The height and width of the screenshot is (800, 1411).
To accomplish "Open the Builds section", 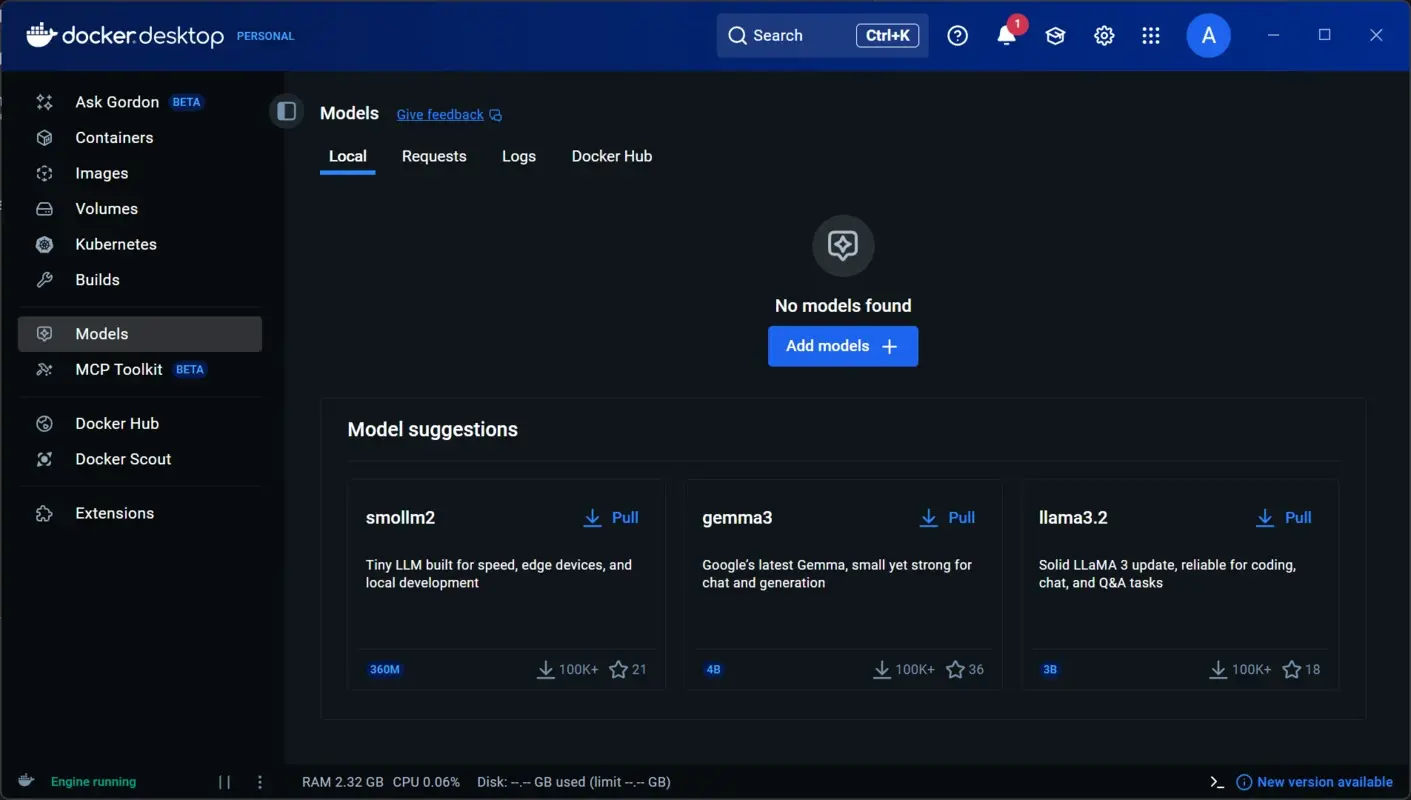I will pos(97,279).
